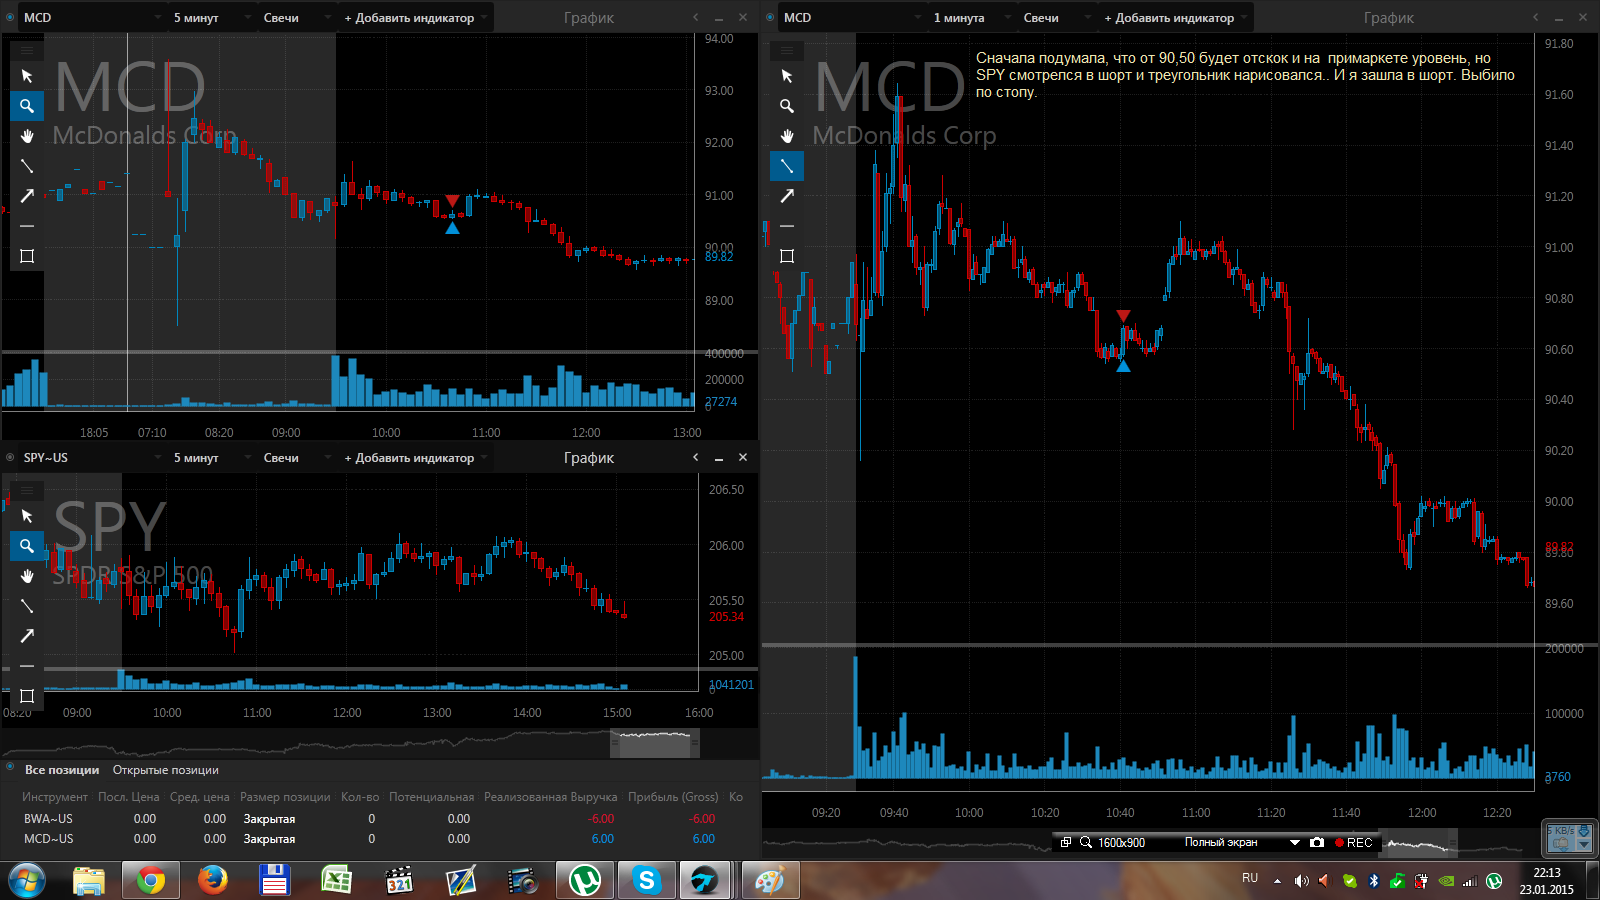The image size is (1600, 900).
Task: Select the zoom magnifier tool in the MCD 5-minute chart
Action: tap(27, 106)
